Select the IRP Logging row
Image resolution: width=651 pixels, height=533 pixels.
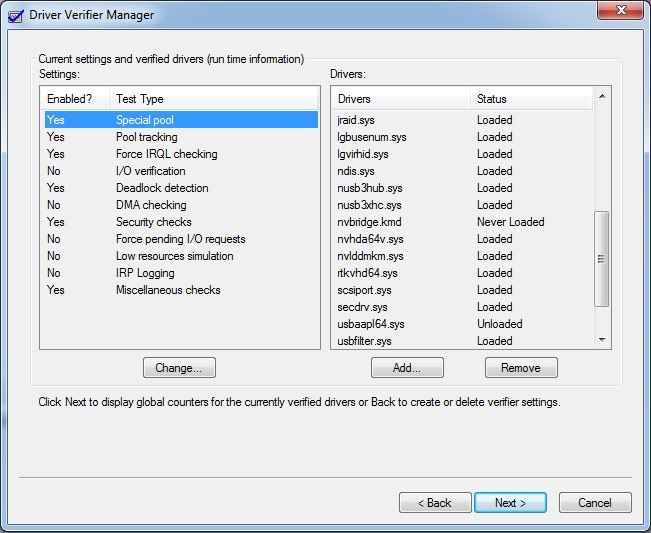point(181,273)
